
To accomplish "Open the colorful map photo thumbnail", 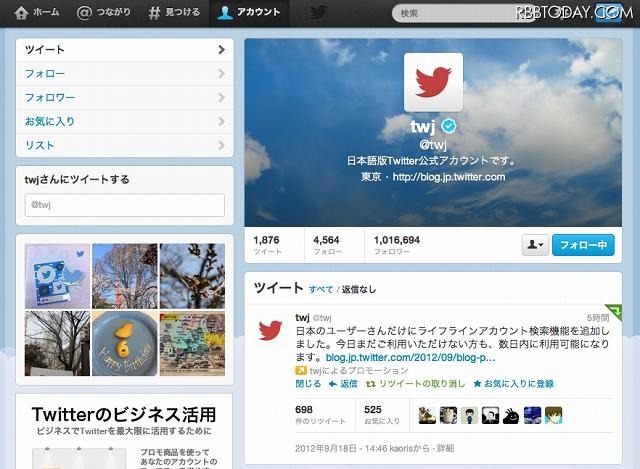I will tap(192, 344).
